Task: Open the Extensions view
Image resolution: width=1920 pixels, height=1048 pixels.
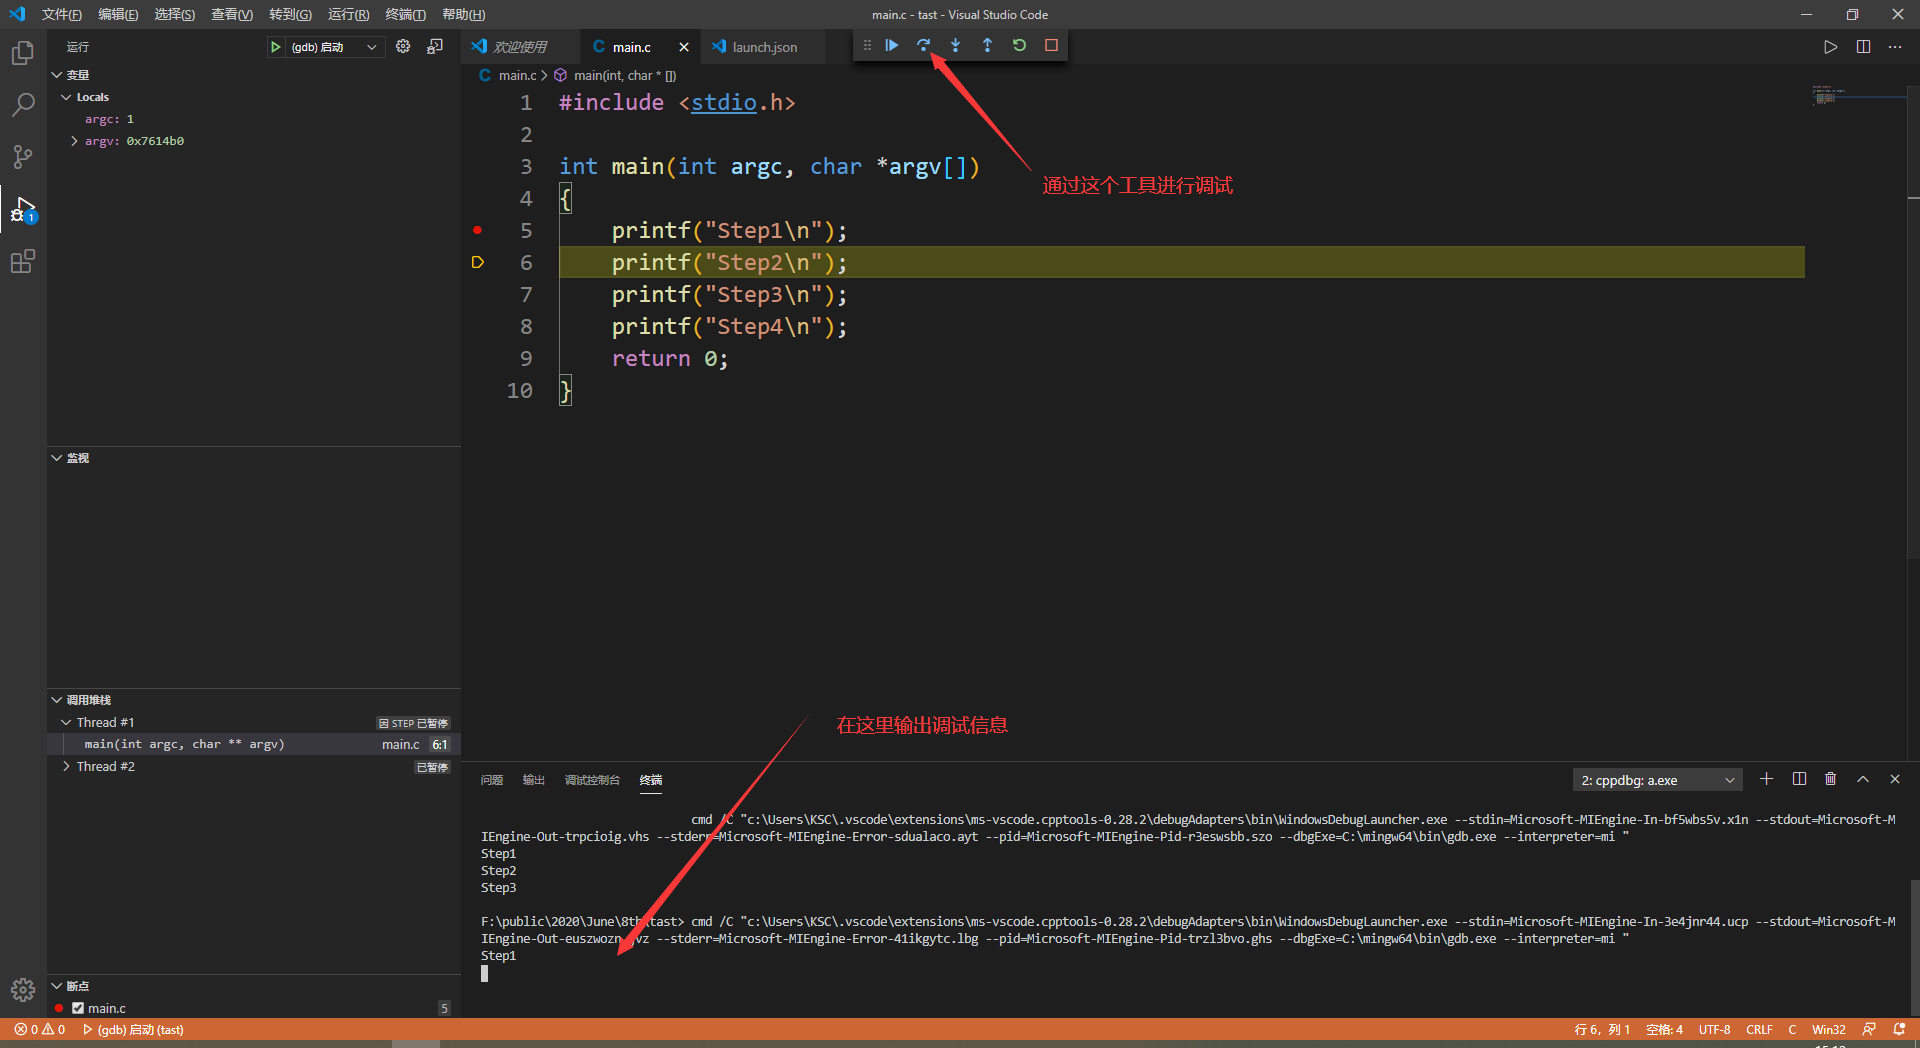Action: point(22,262)
